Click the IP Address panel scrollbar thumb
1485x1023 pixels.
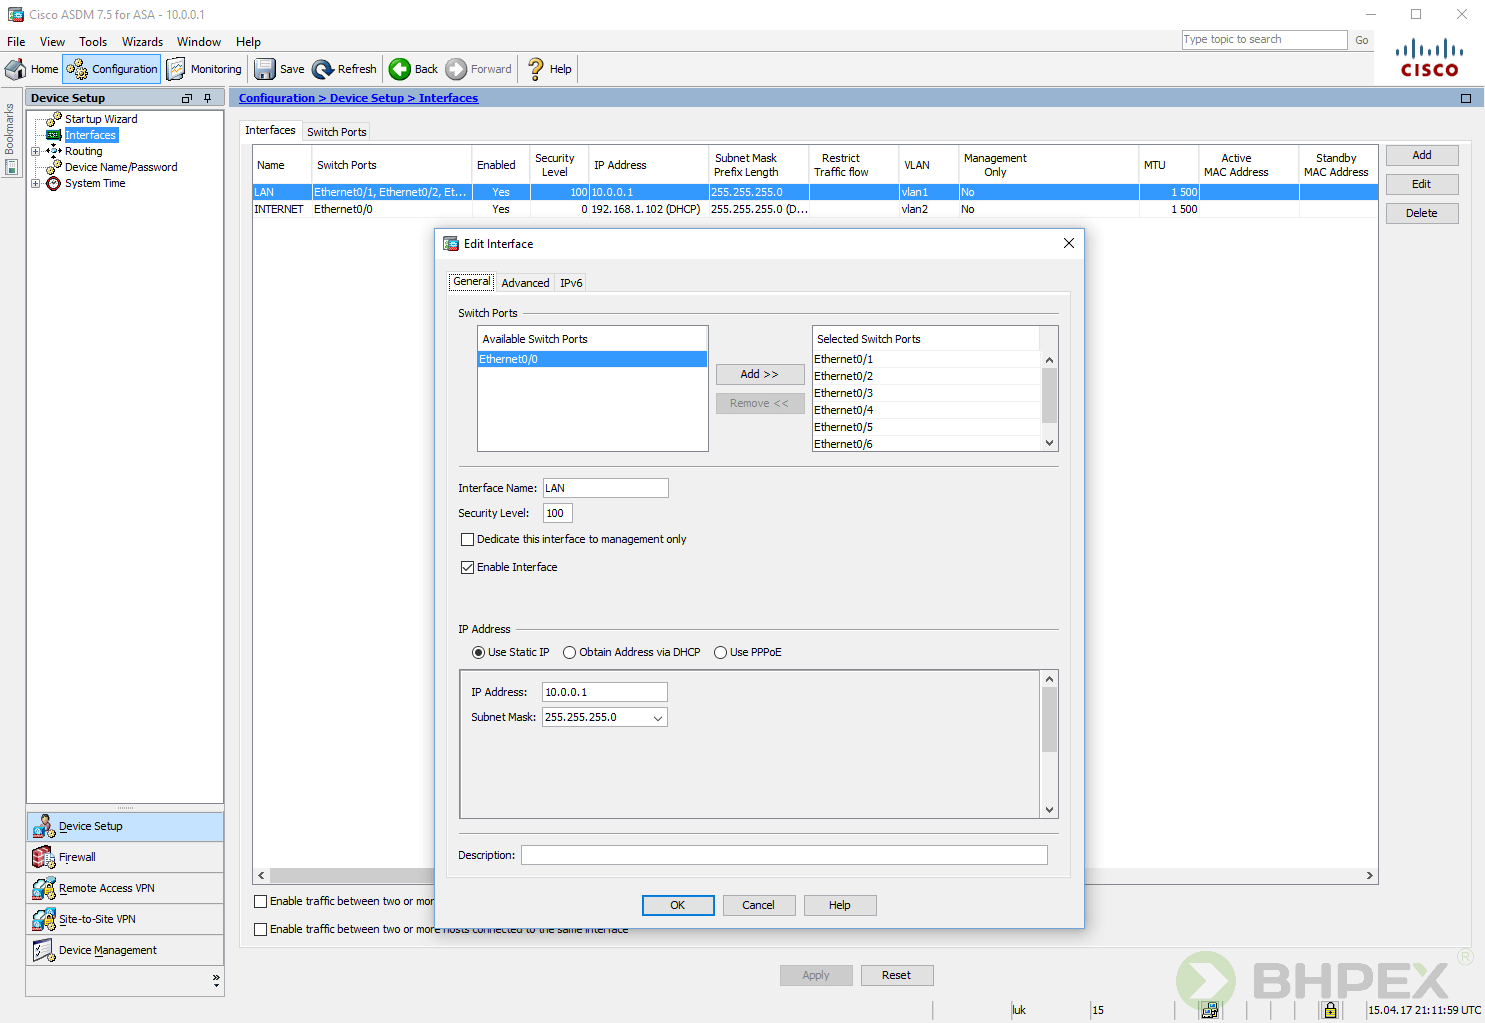(x=1049, y=720)
